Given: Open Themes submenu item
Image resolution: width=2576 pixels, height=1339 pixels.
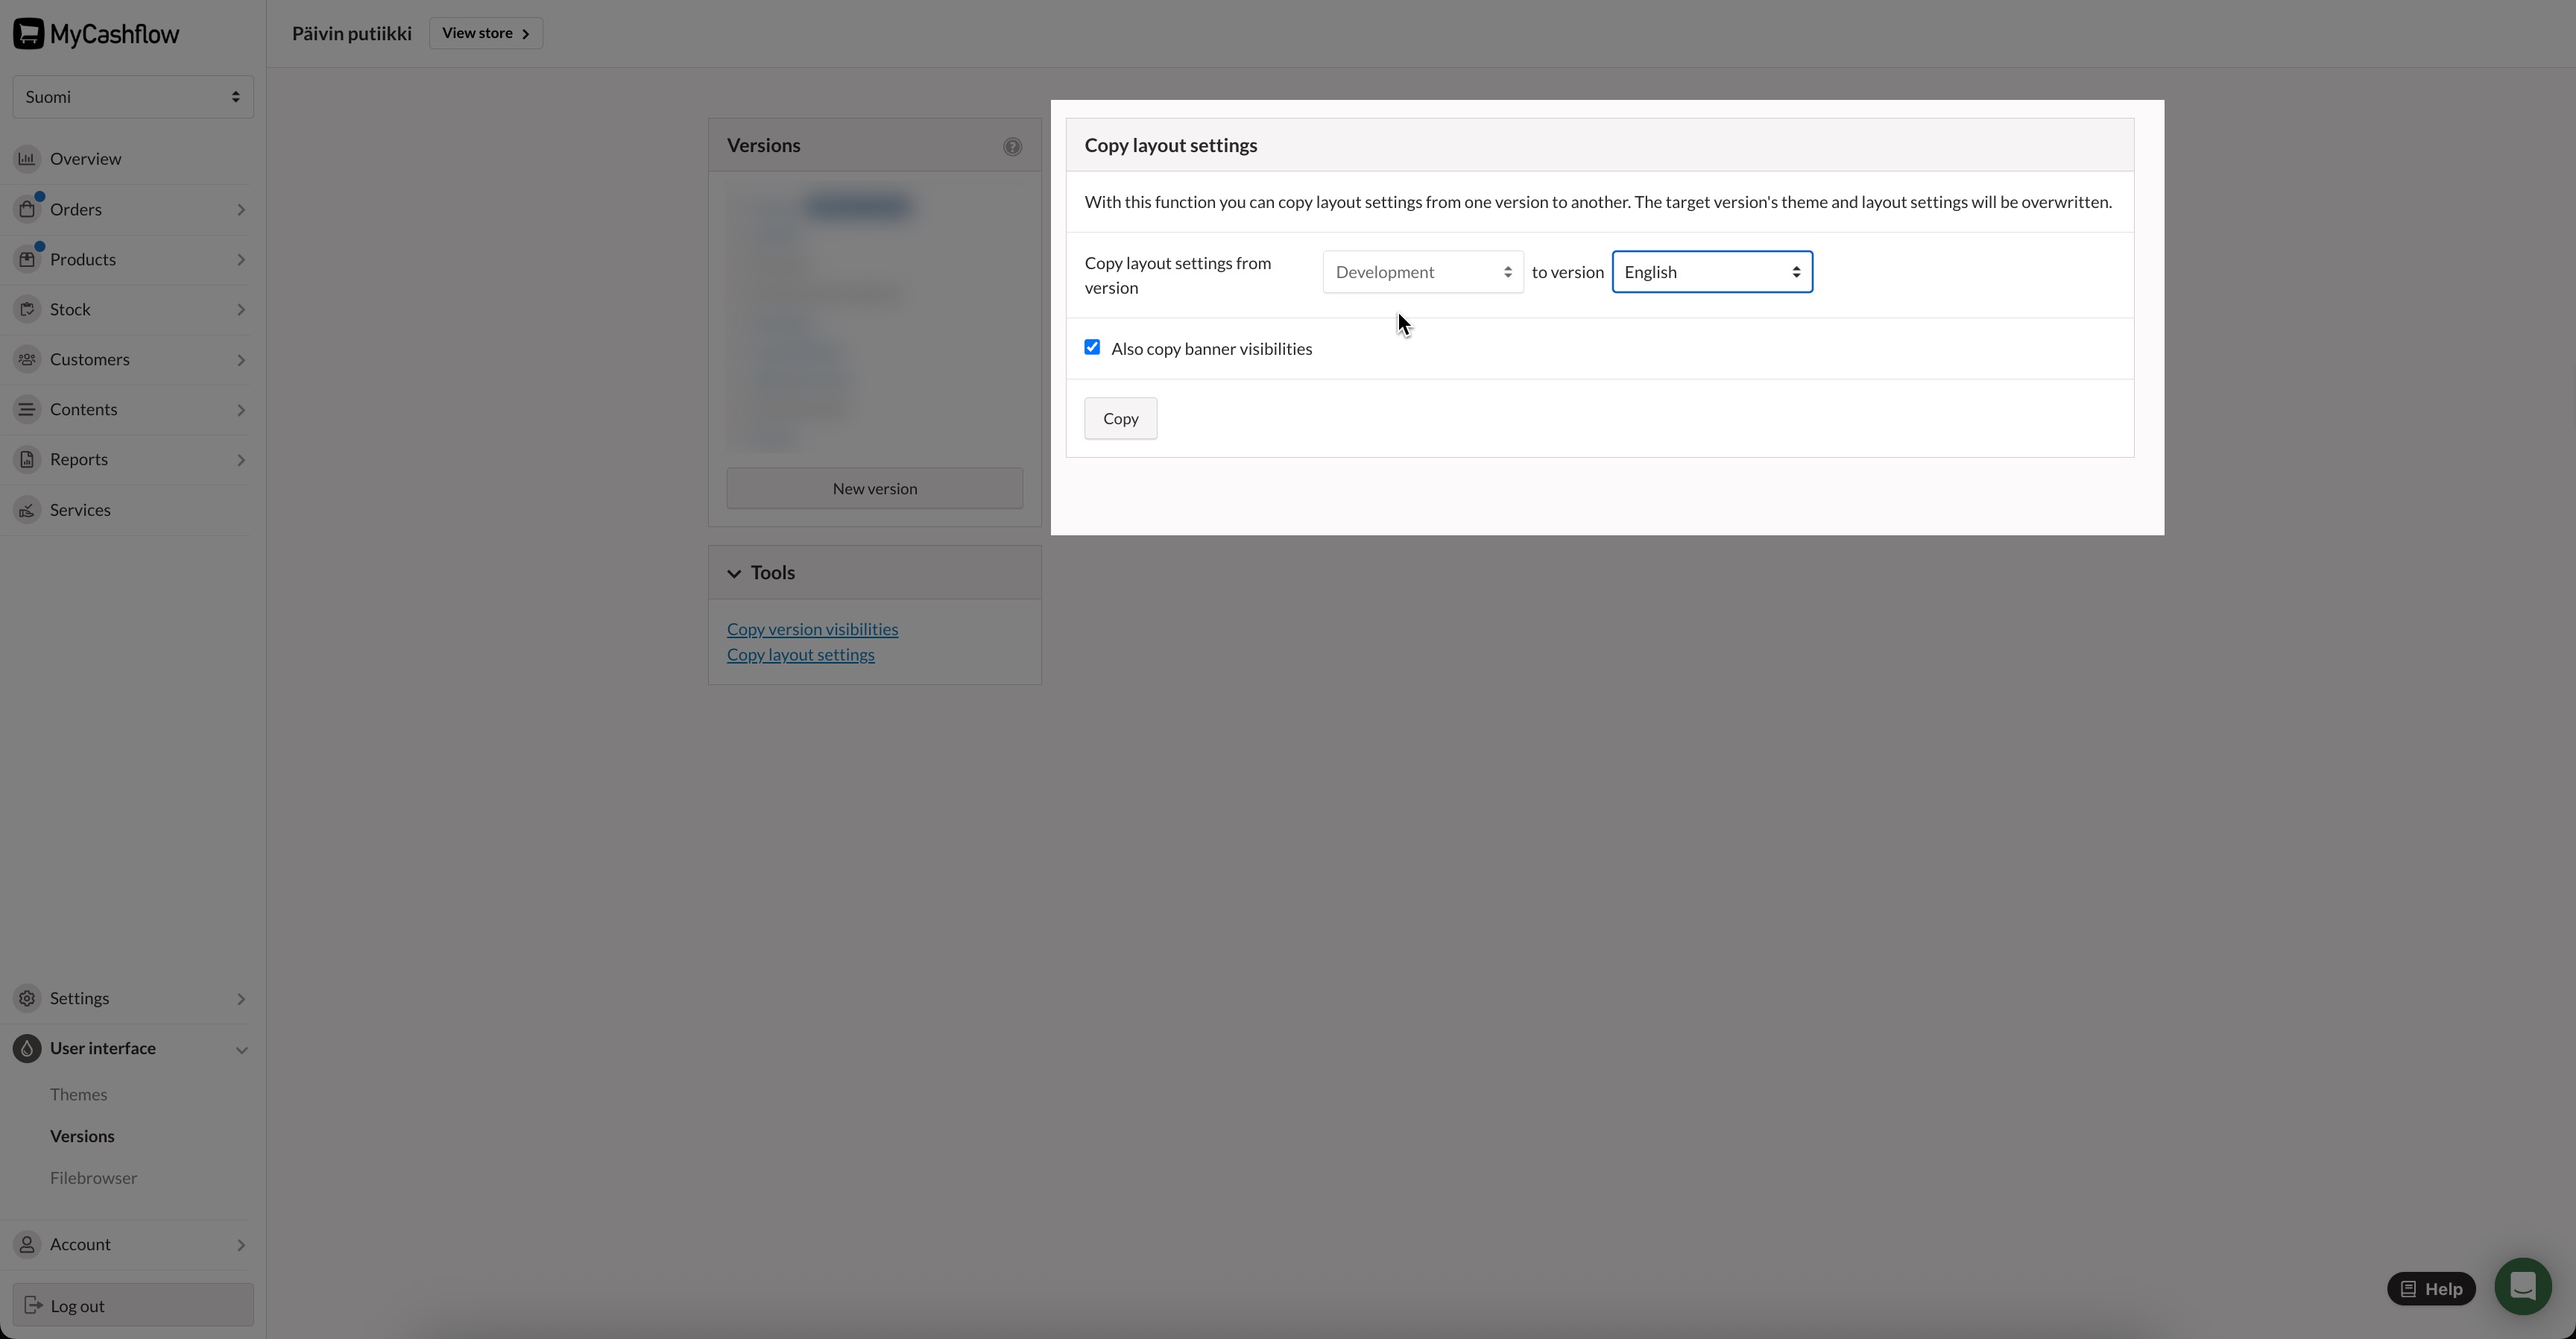Looking at the screenshot, I should (x=78, y=1094).
